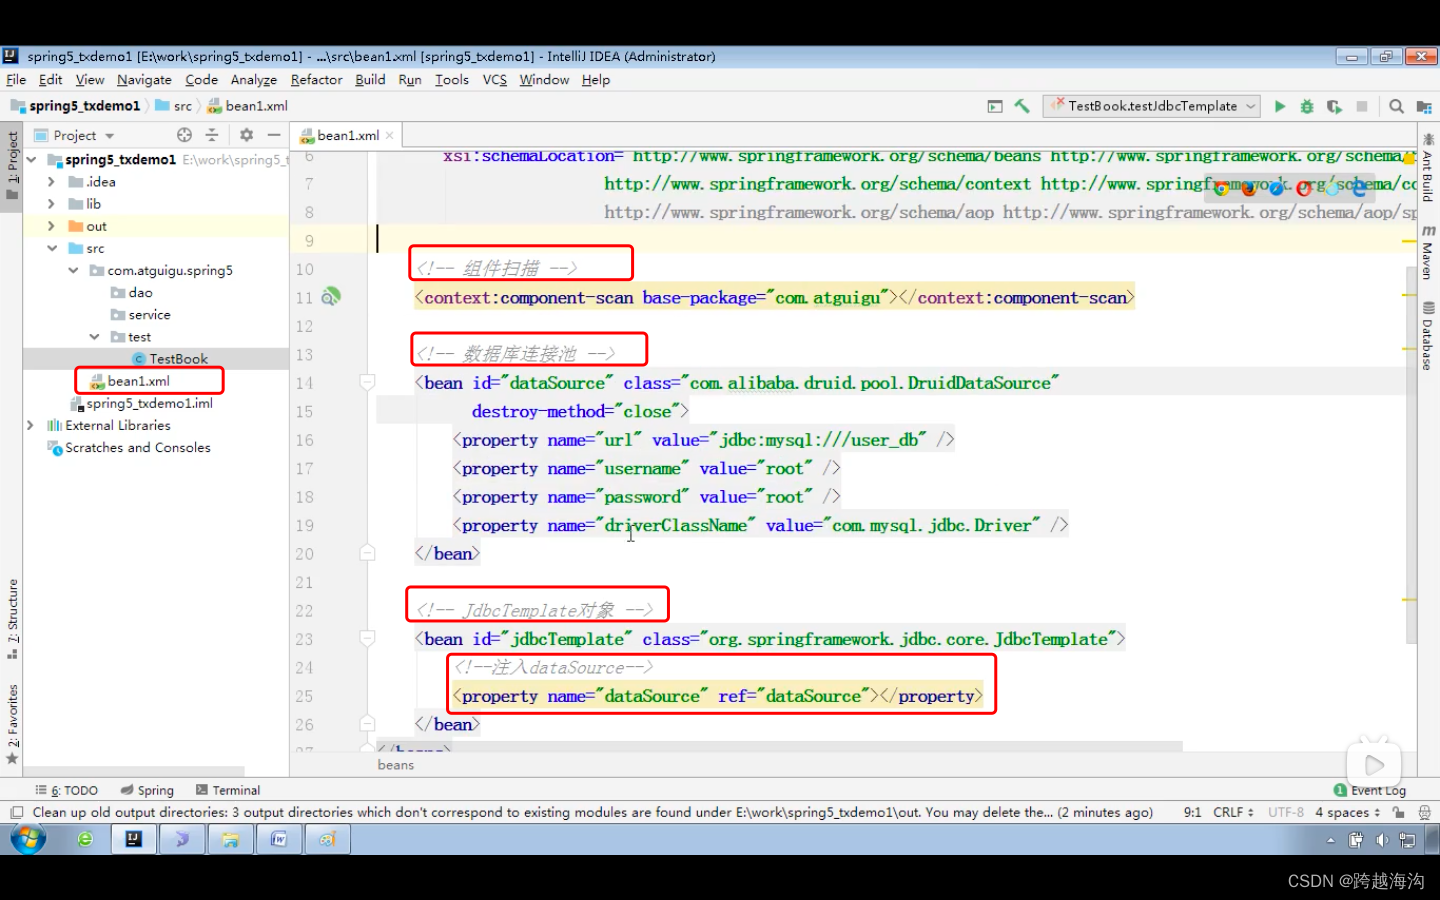This screenshot has height=900, width=1440.
Task: Open the Build menu
Action: [x=370, y=80]
